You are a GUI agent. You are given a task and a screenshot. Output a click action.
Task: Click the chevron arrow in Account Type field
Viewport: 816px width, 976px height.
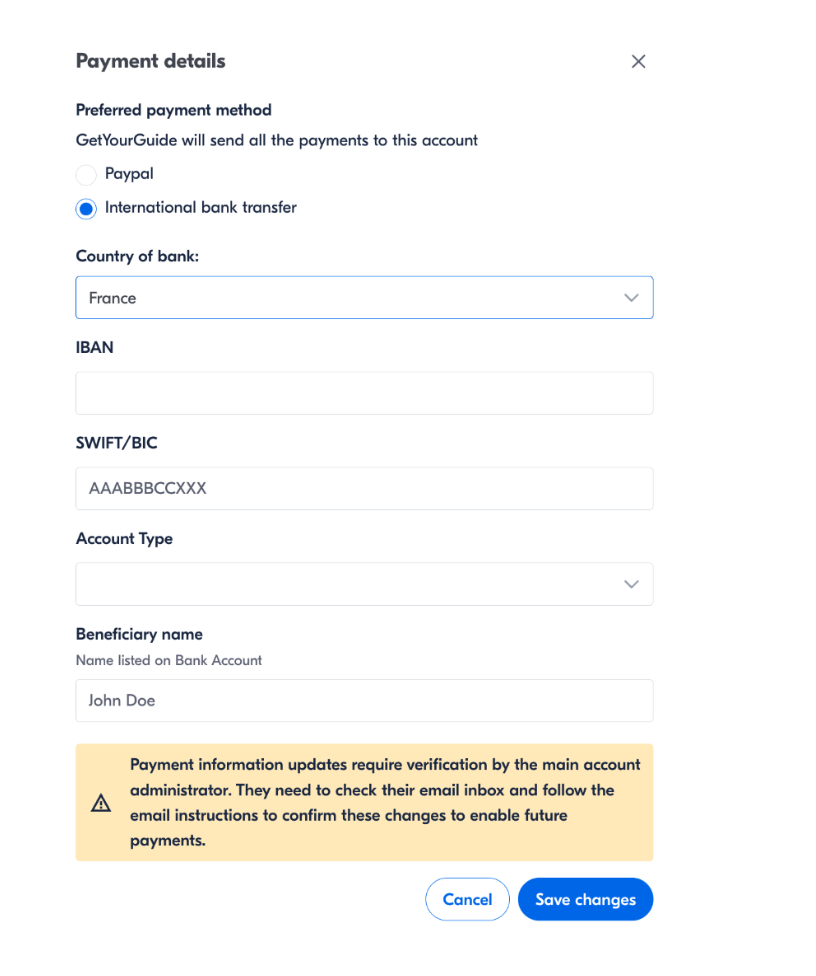coord(631,584)
